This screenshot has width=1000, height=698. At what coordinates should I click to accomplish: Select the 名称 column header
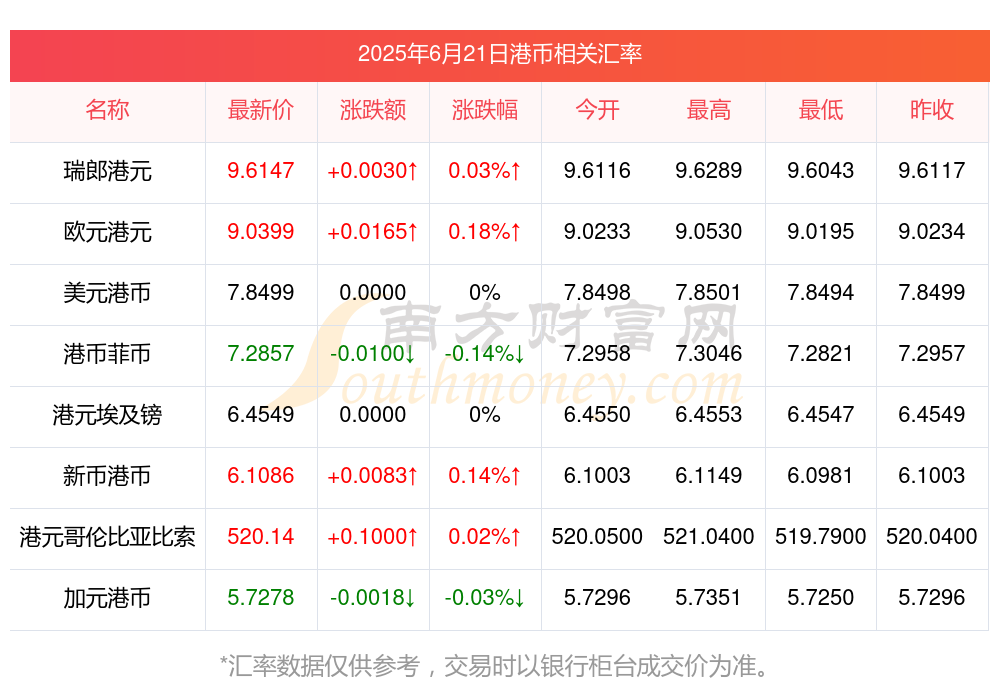tap(107, 110)
